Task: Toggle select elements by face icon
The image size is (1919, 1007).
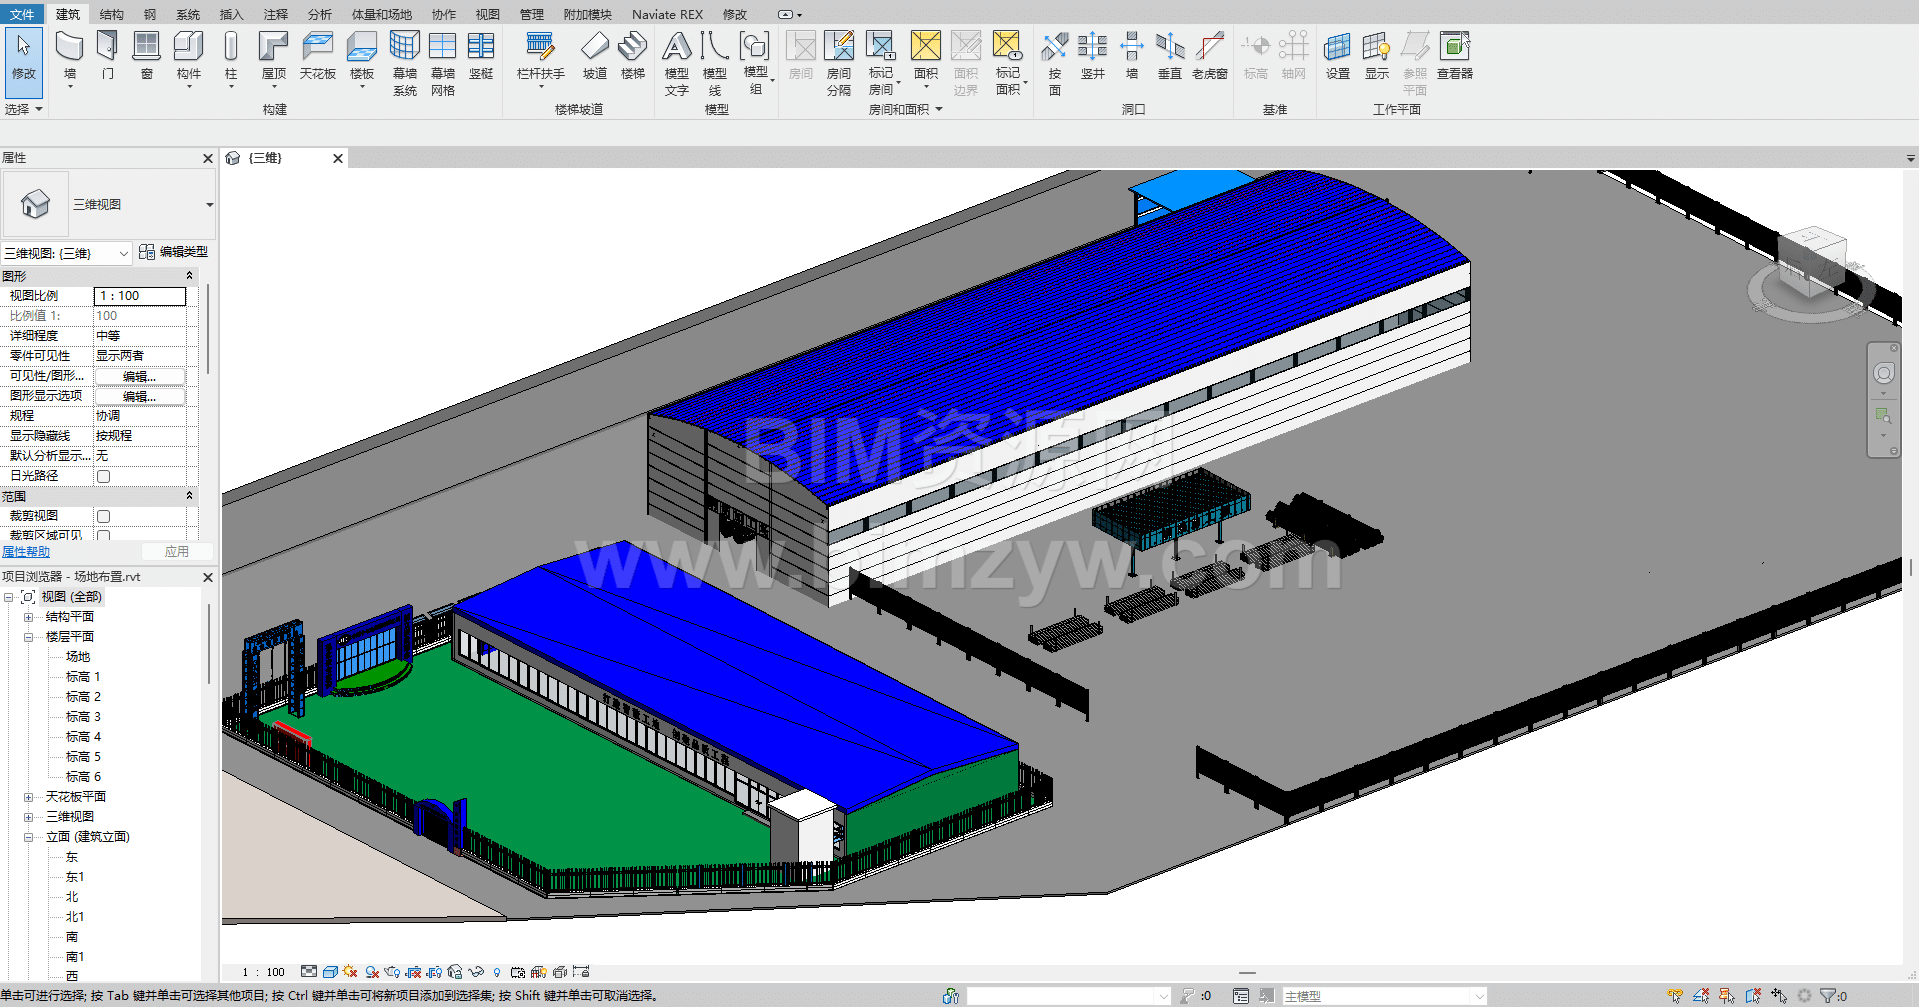Action: 1753,996
